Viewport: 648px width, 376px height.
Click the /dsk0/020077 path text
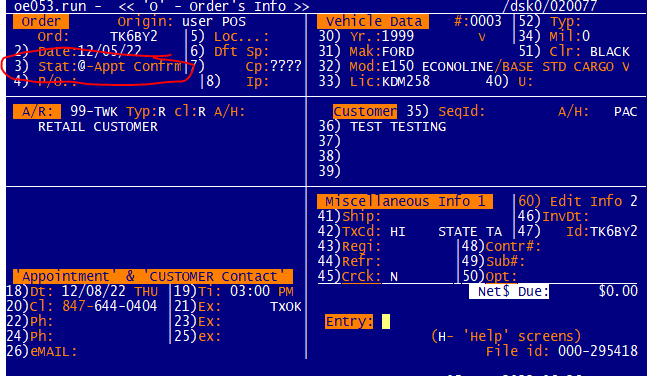(550, 7)
